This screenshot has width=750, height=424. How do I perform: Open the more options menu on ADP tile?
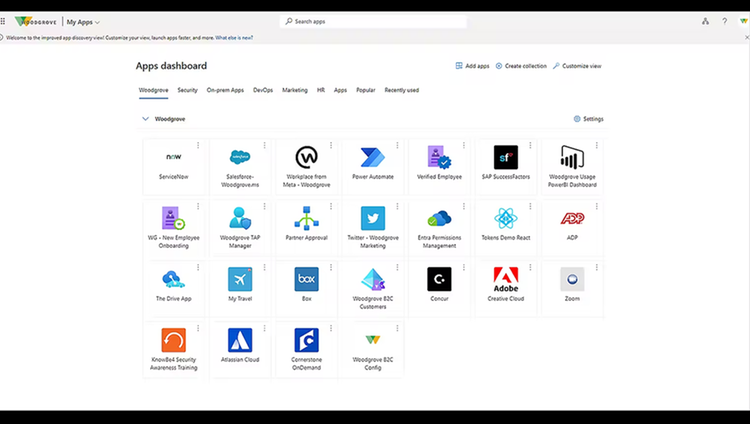point(597,206)
